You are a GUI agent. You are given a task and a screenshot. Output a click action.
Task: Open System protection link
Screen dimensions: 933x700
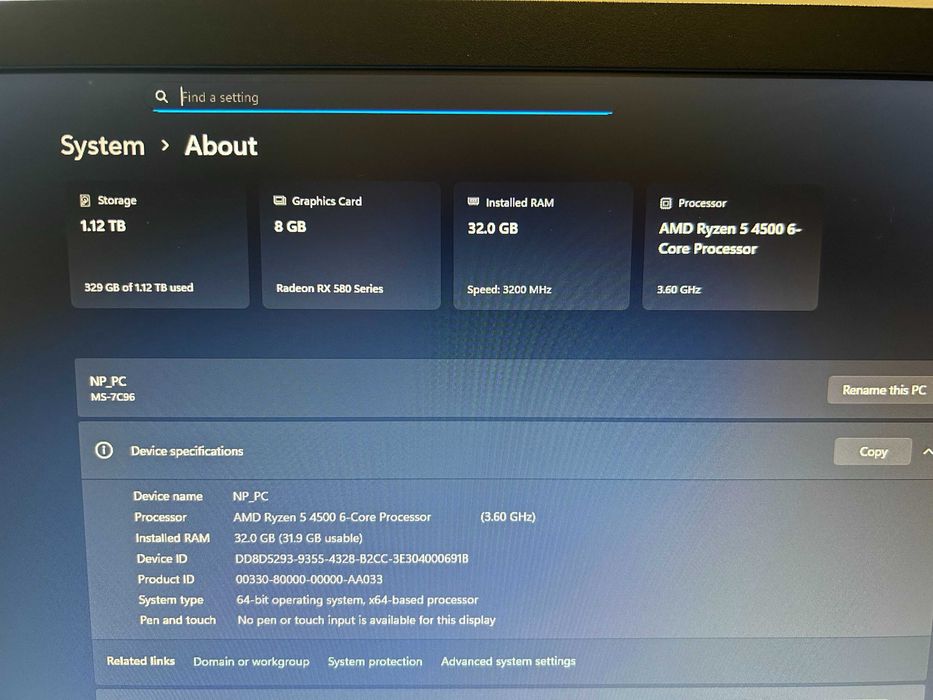pos(375,661)
